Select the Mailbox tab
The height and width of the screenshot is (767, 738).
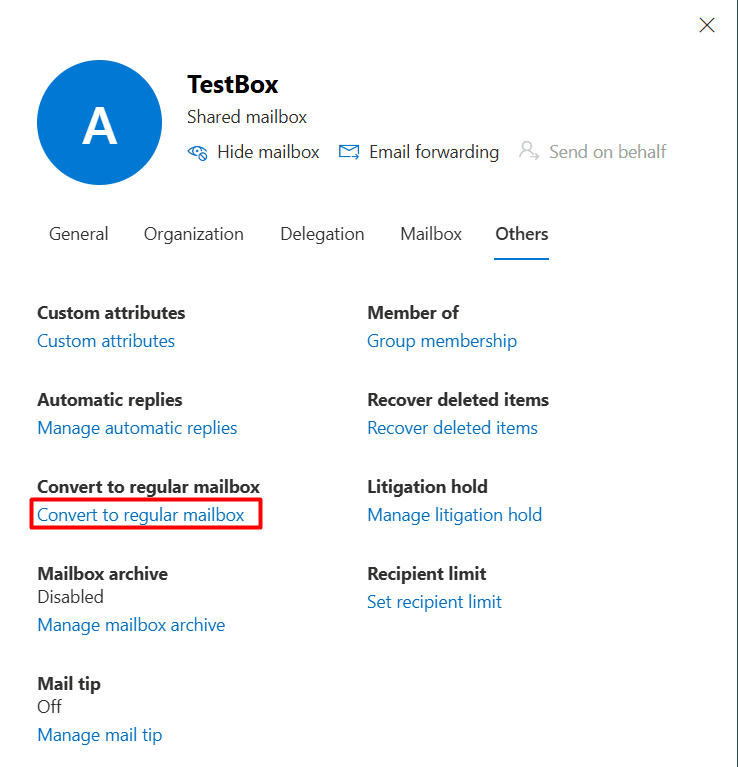[431, 234]
